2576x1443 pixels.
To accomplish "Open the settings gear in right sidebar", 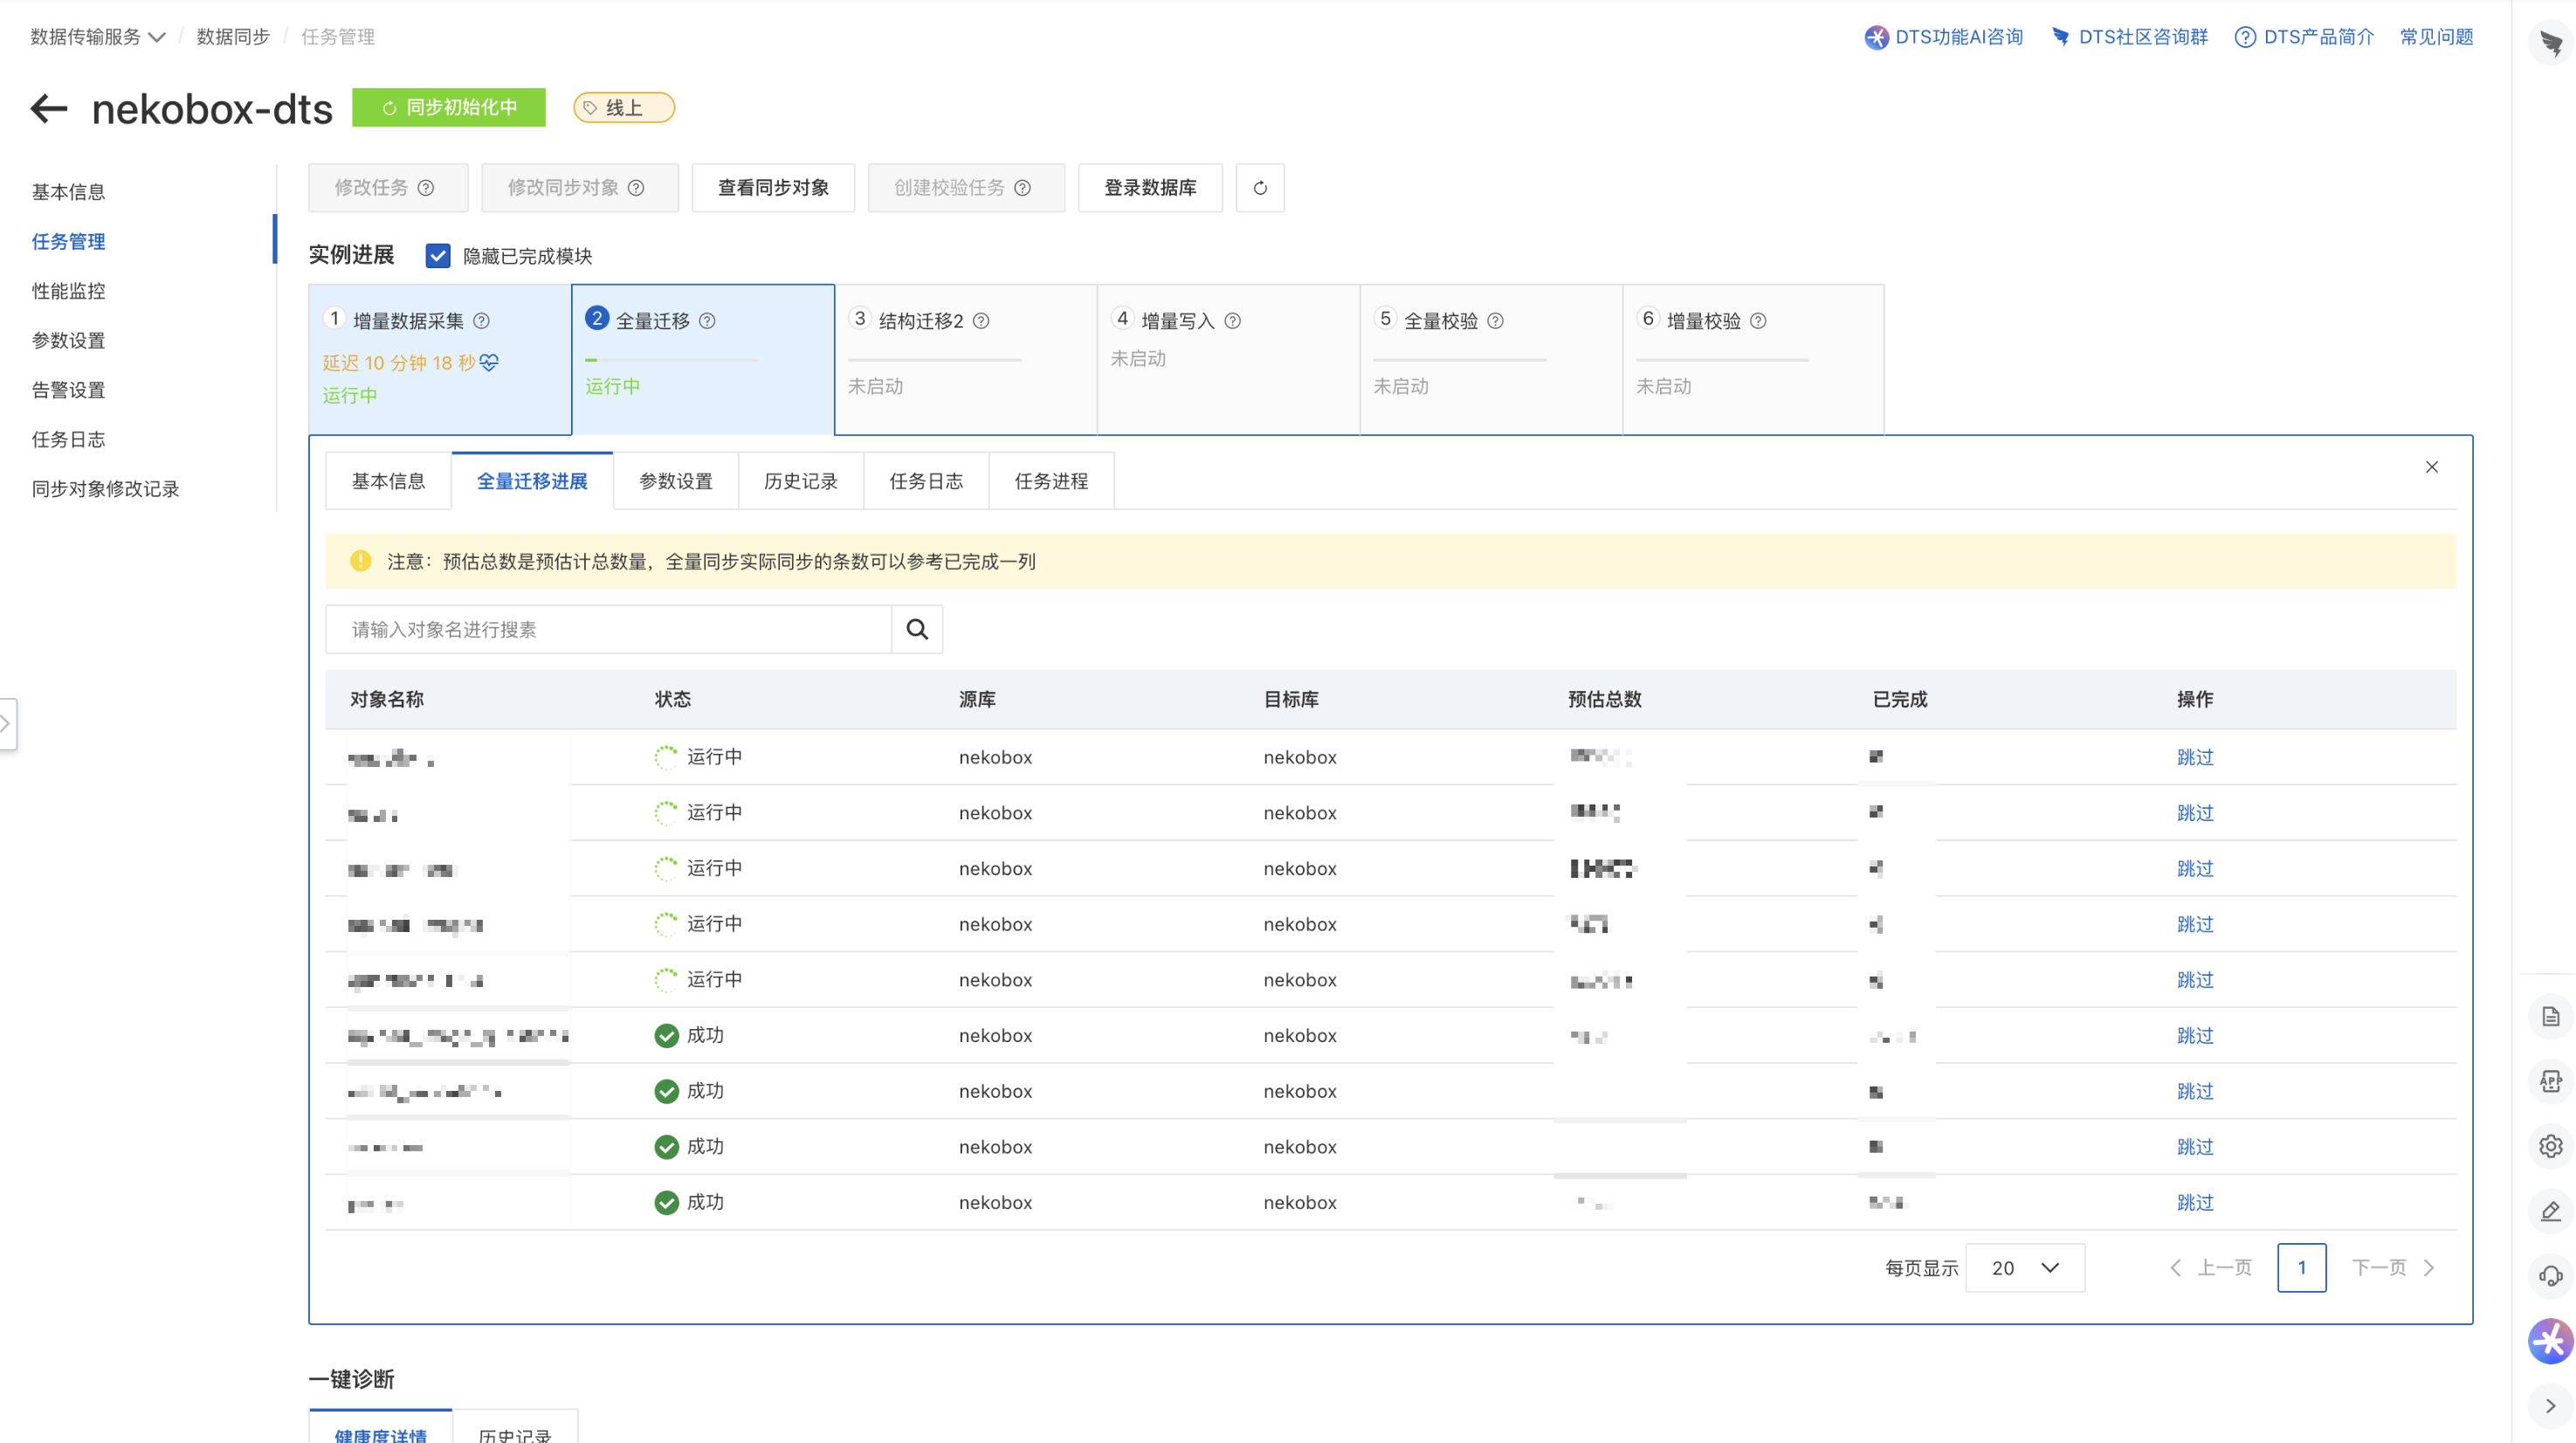I will [x=2551, y=1146].
